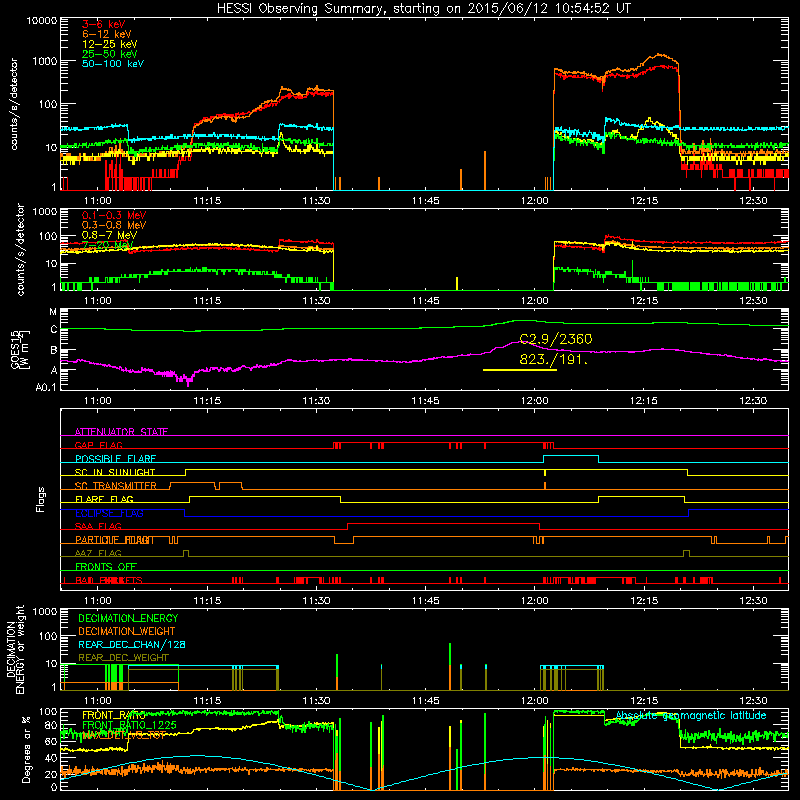Click the SC TRANSMITTER flag label
The image size is (800, 800).
coord(116,486)
